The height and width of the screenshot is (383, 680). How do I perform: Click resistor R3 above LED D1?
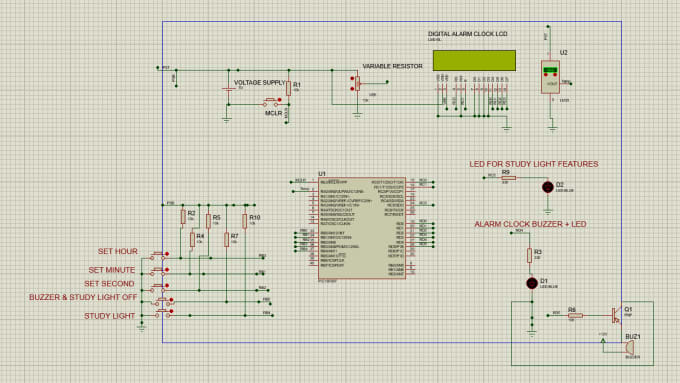point(529,255)
